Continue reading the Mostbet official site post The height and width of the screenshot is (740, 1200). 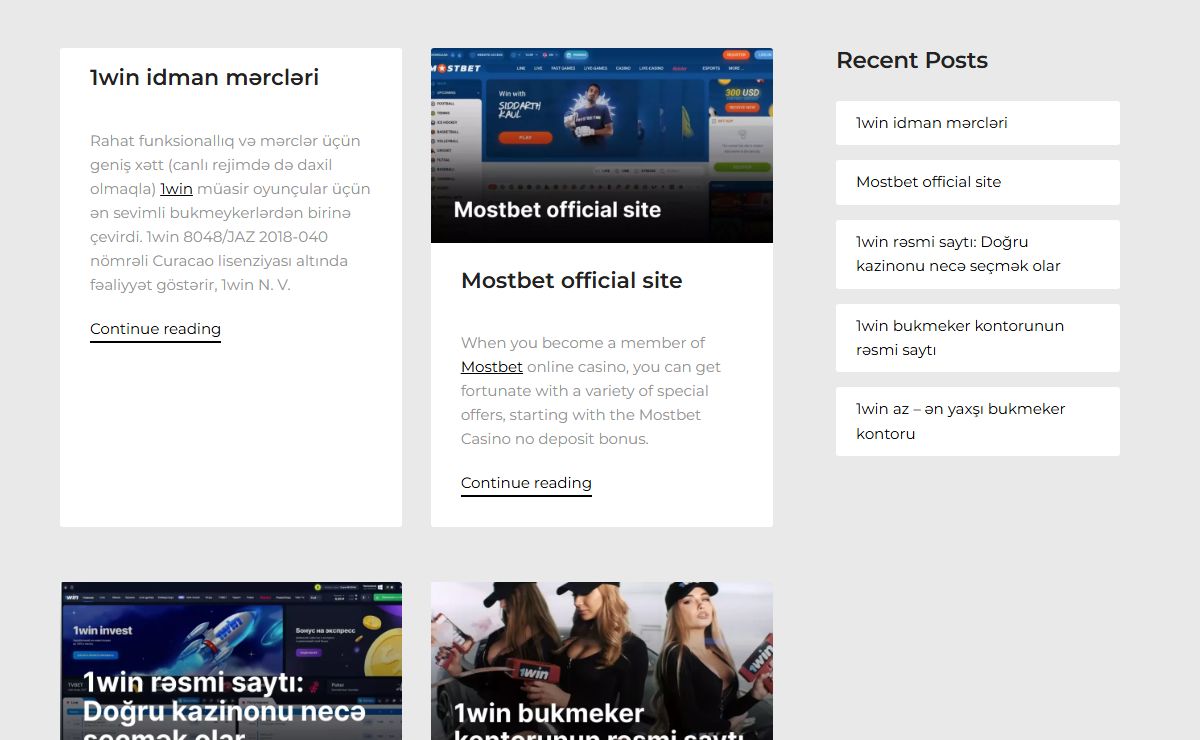pyautogui.click(x=526, y=483)
